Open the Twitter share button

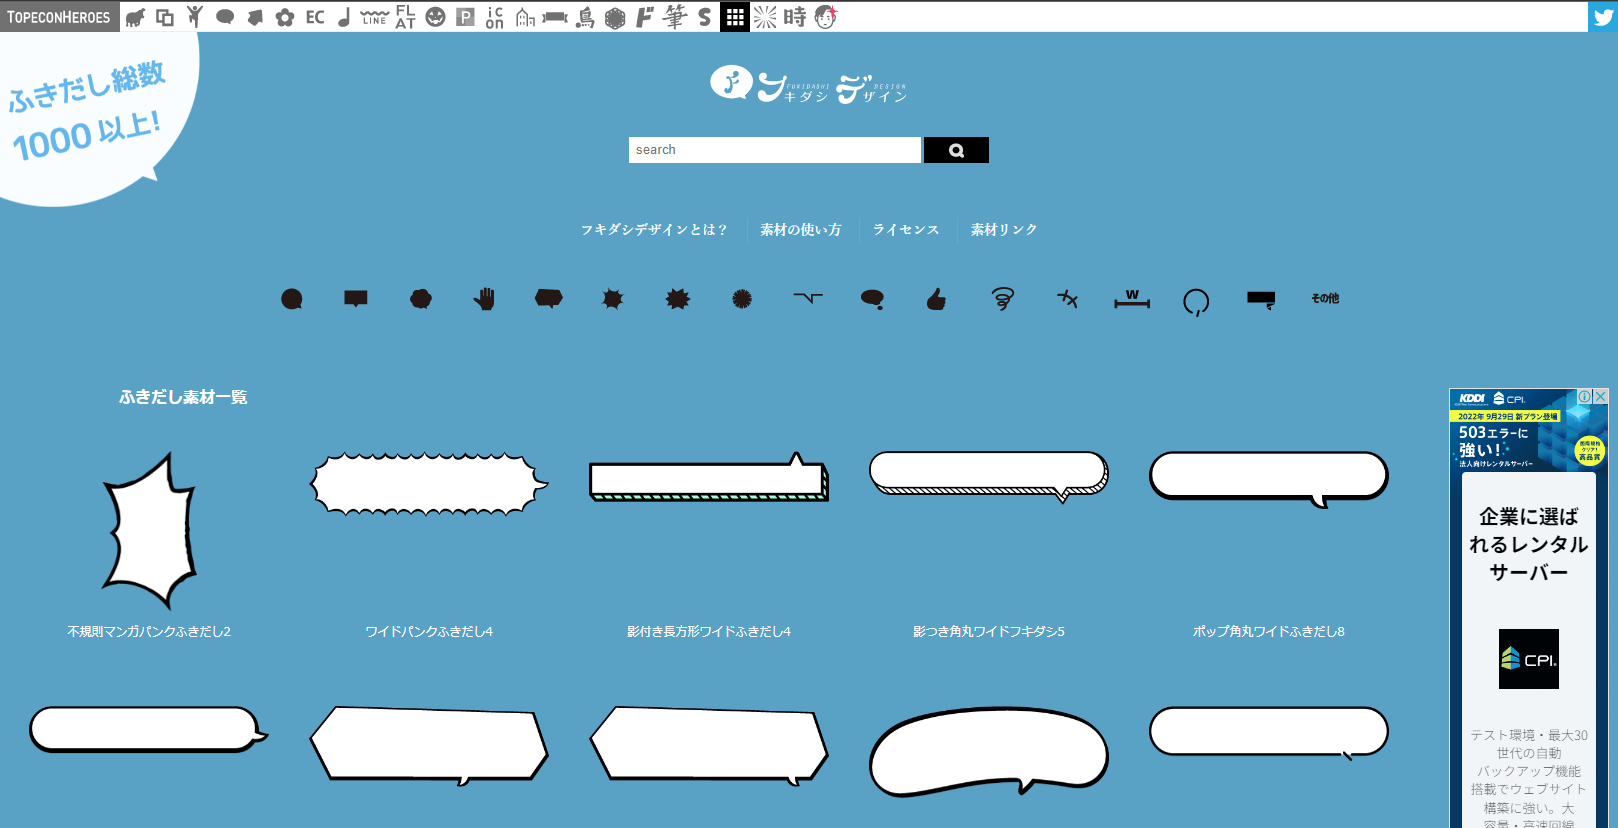1603,17
